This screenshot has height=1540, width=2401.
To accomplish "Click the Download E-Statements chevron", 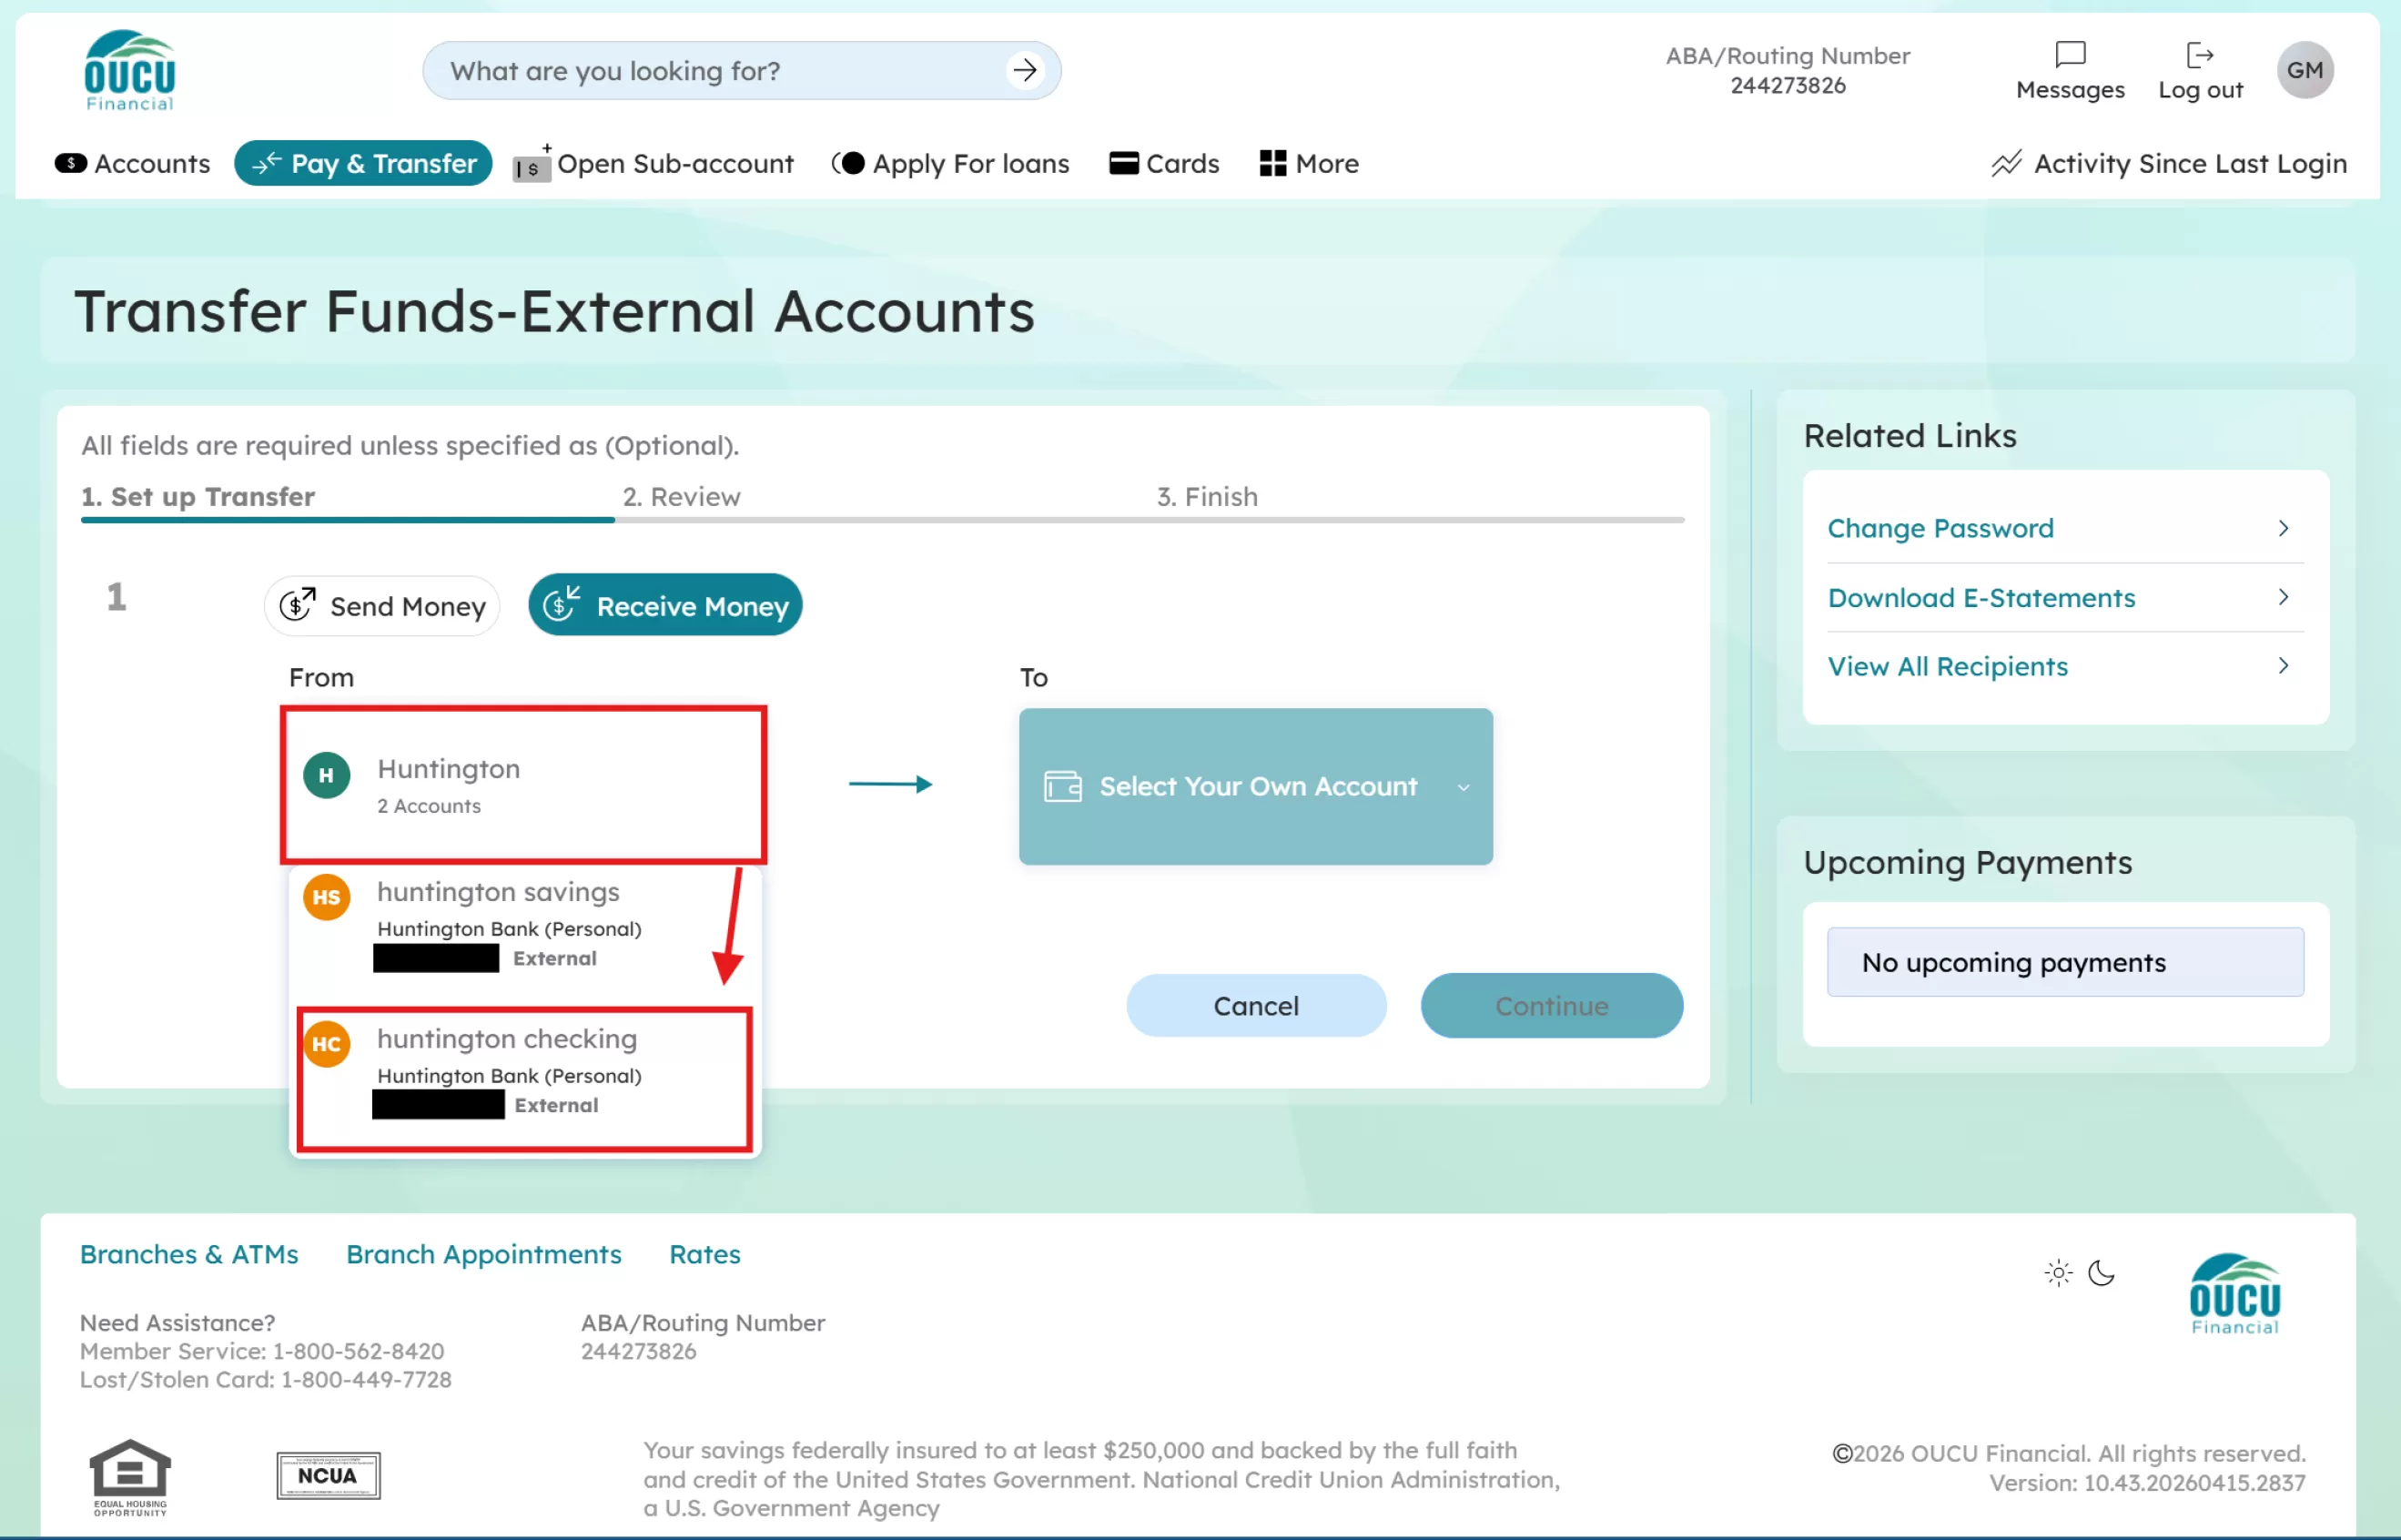I will tap(2282, 597).
